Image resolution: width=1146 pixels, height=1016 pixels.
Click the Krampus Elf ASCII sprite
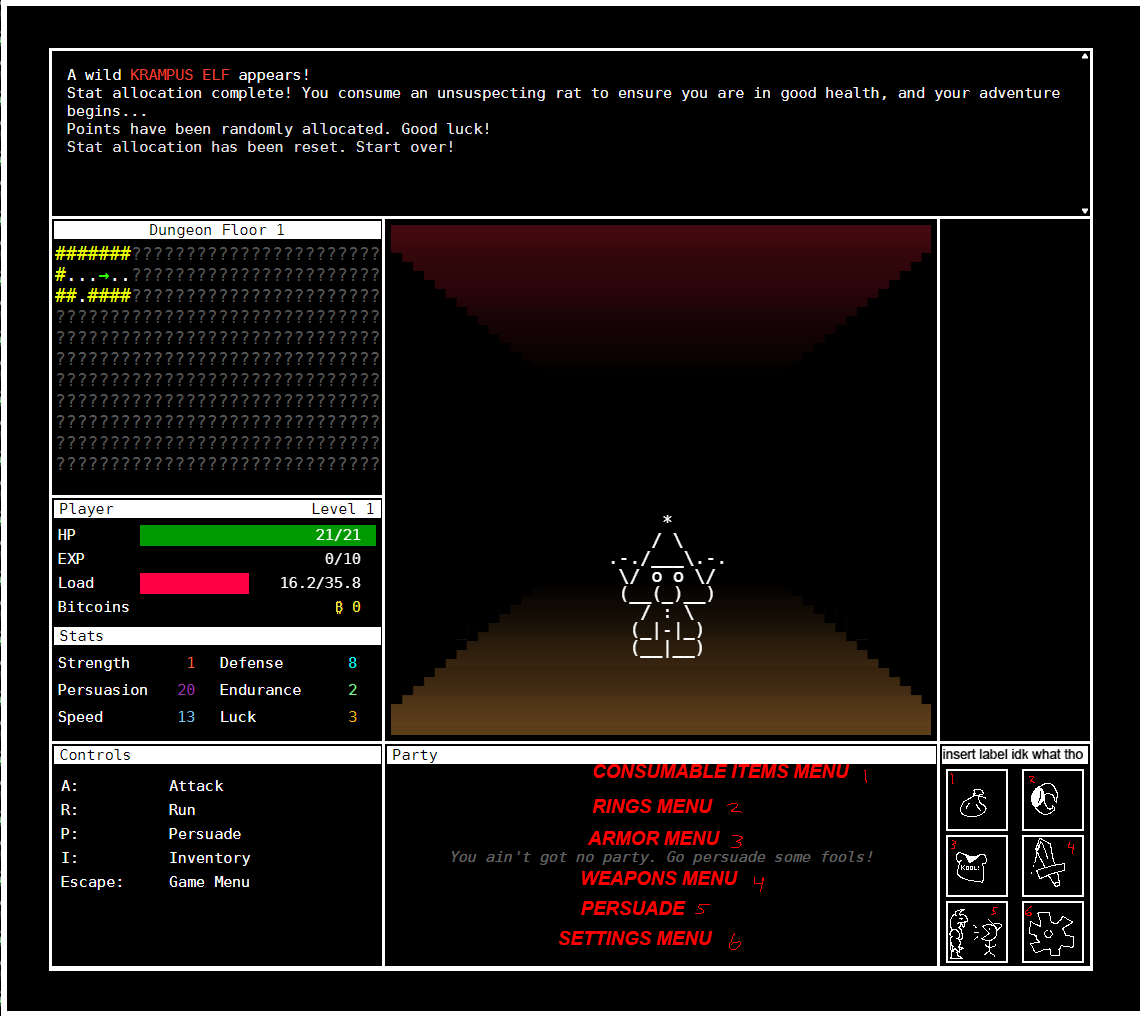click(667, 586)
